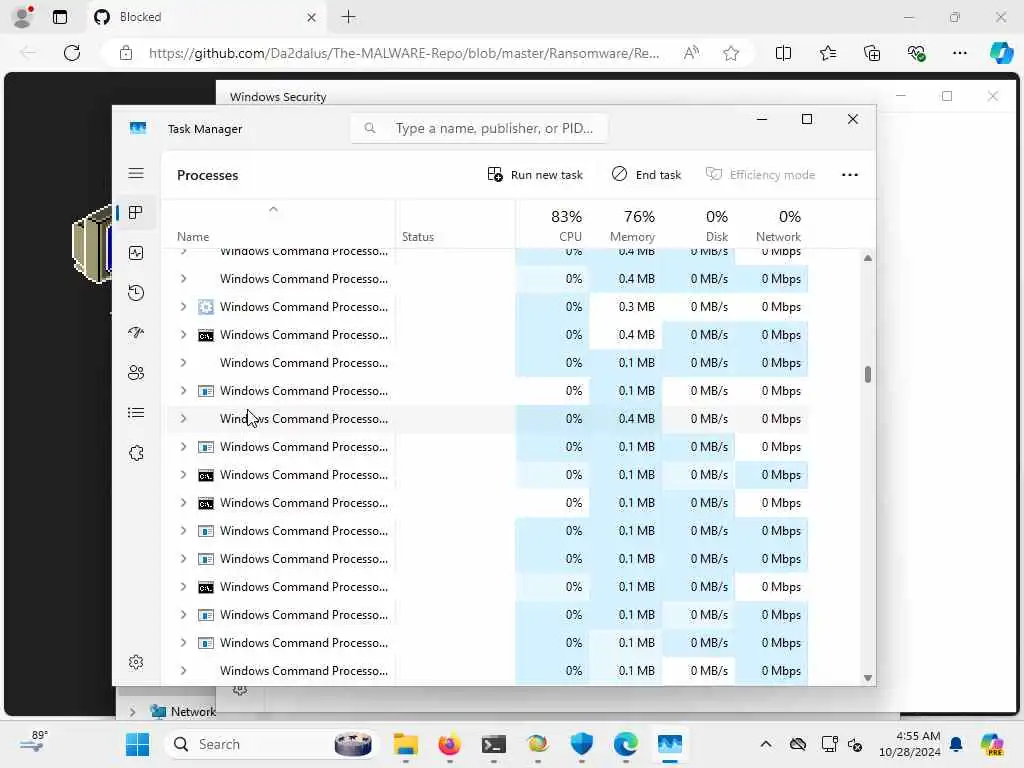Refresh the browser page
The image size is (1024, 768).
(72, 53)
